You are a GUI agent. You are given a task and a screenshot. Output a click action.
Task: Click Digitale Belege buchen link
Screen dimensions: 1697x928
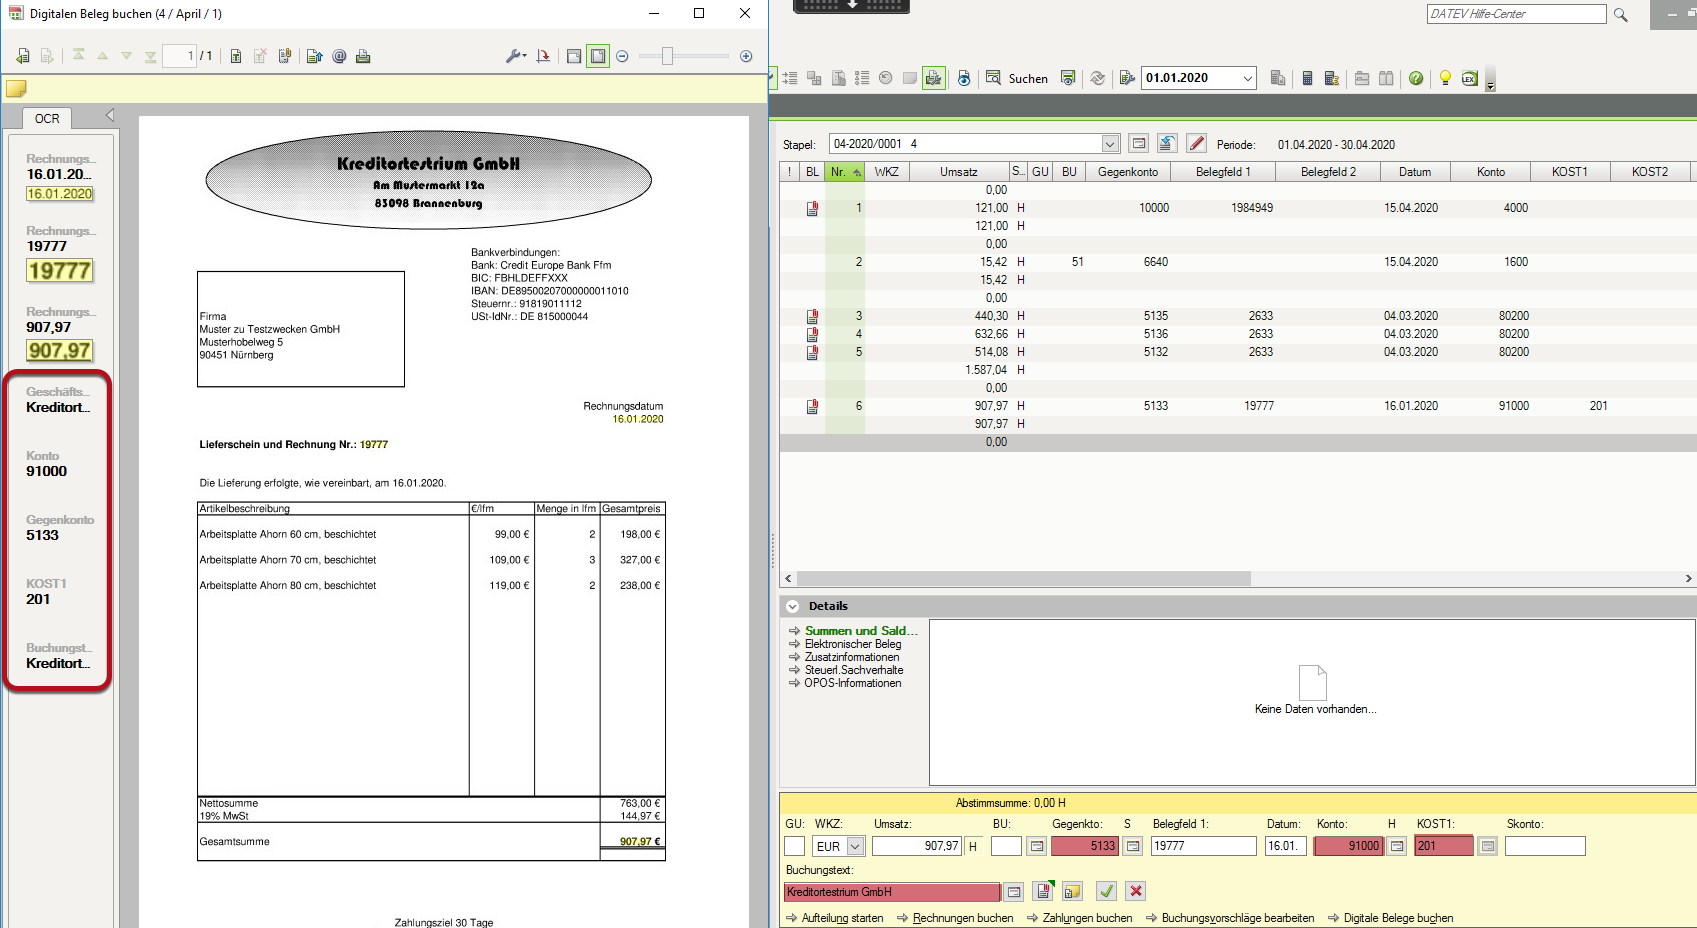point(1398,918)
